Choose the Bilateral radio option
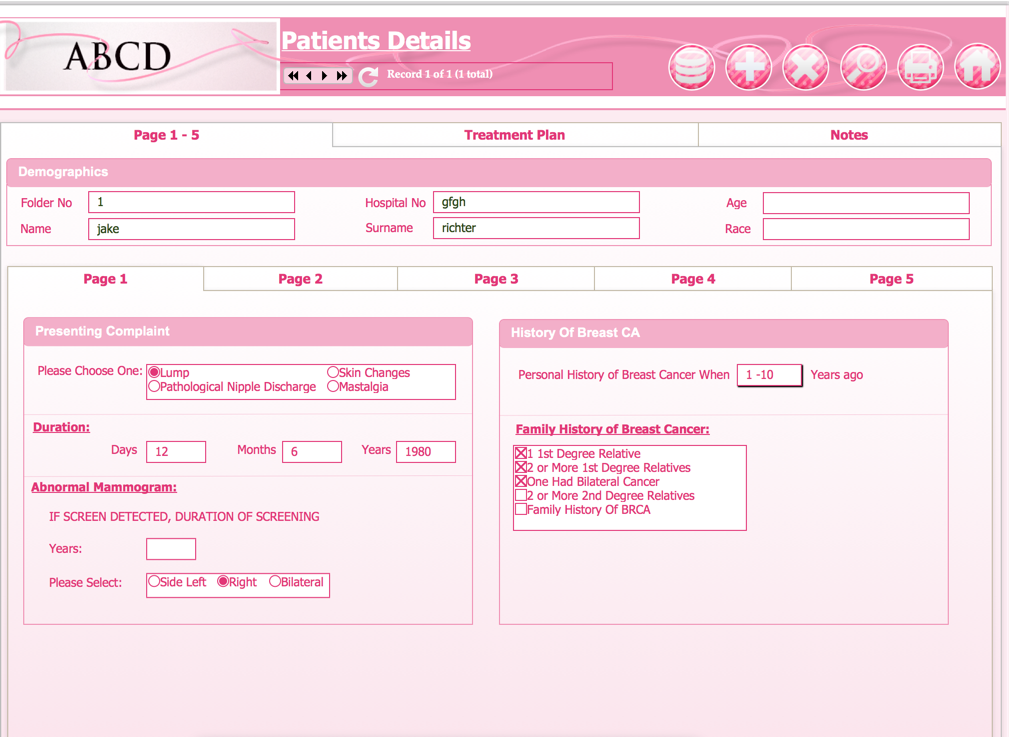Image resolution: width=1010 pixels, height=737 pixels. coord(275,582)
